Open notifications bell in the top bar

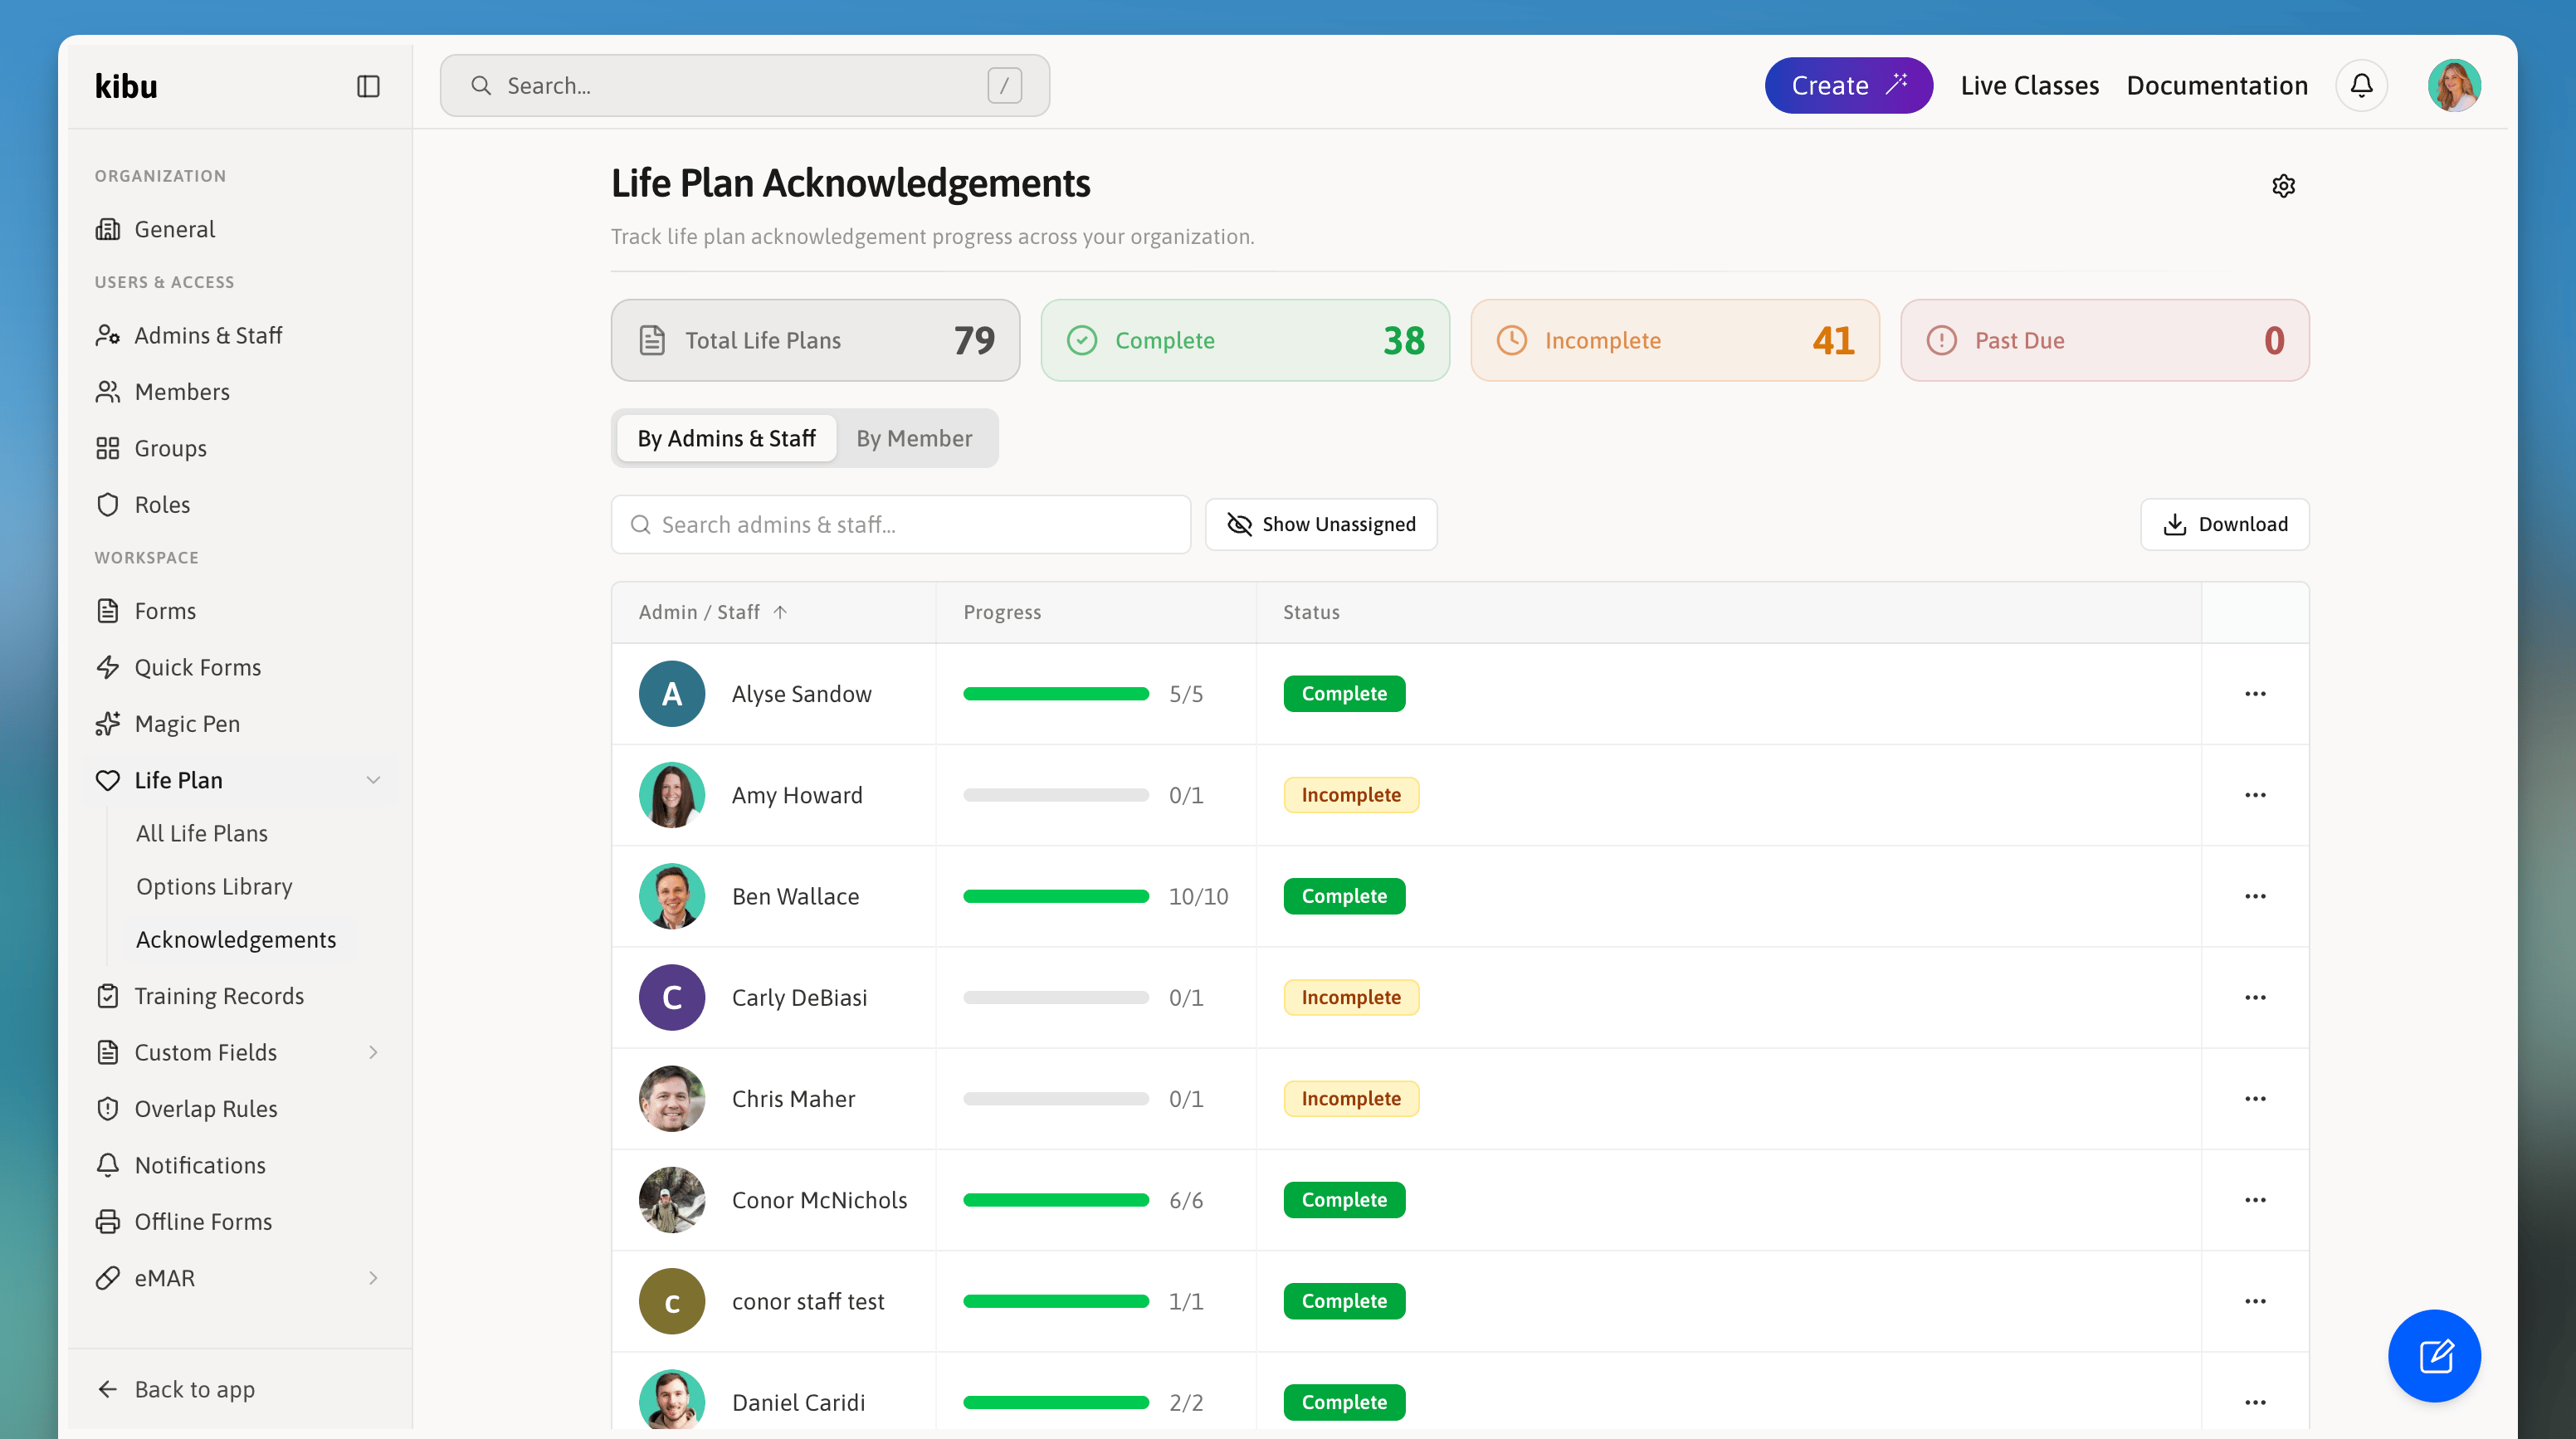(x=2361, y=86)
